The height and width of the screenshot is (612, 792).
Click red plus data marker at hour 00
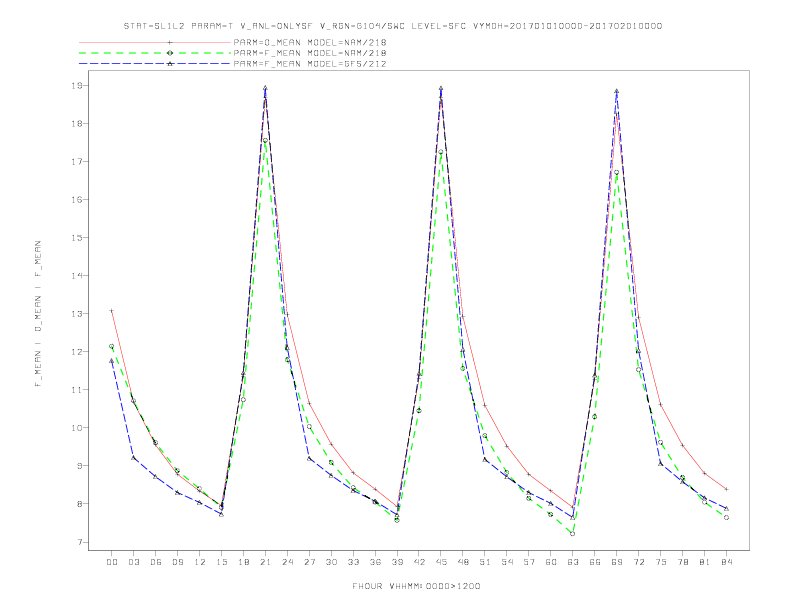tap(112, 311)
